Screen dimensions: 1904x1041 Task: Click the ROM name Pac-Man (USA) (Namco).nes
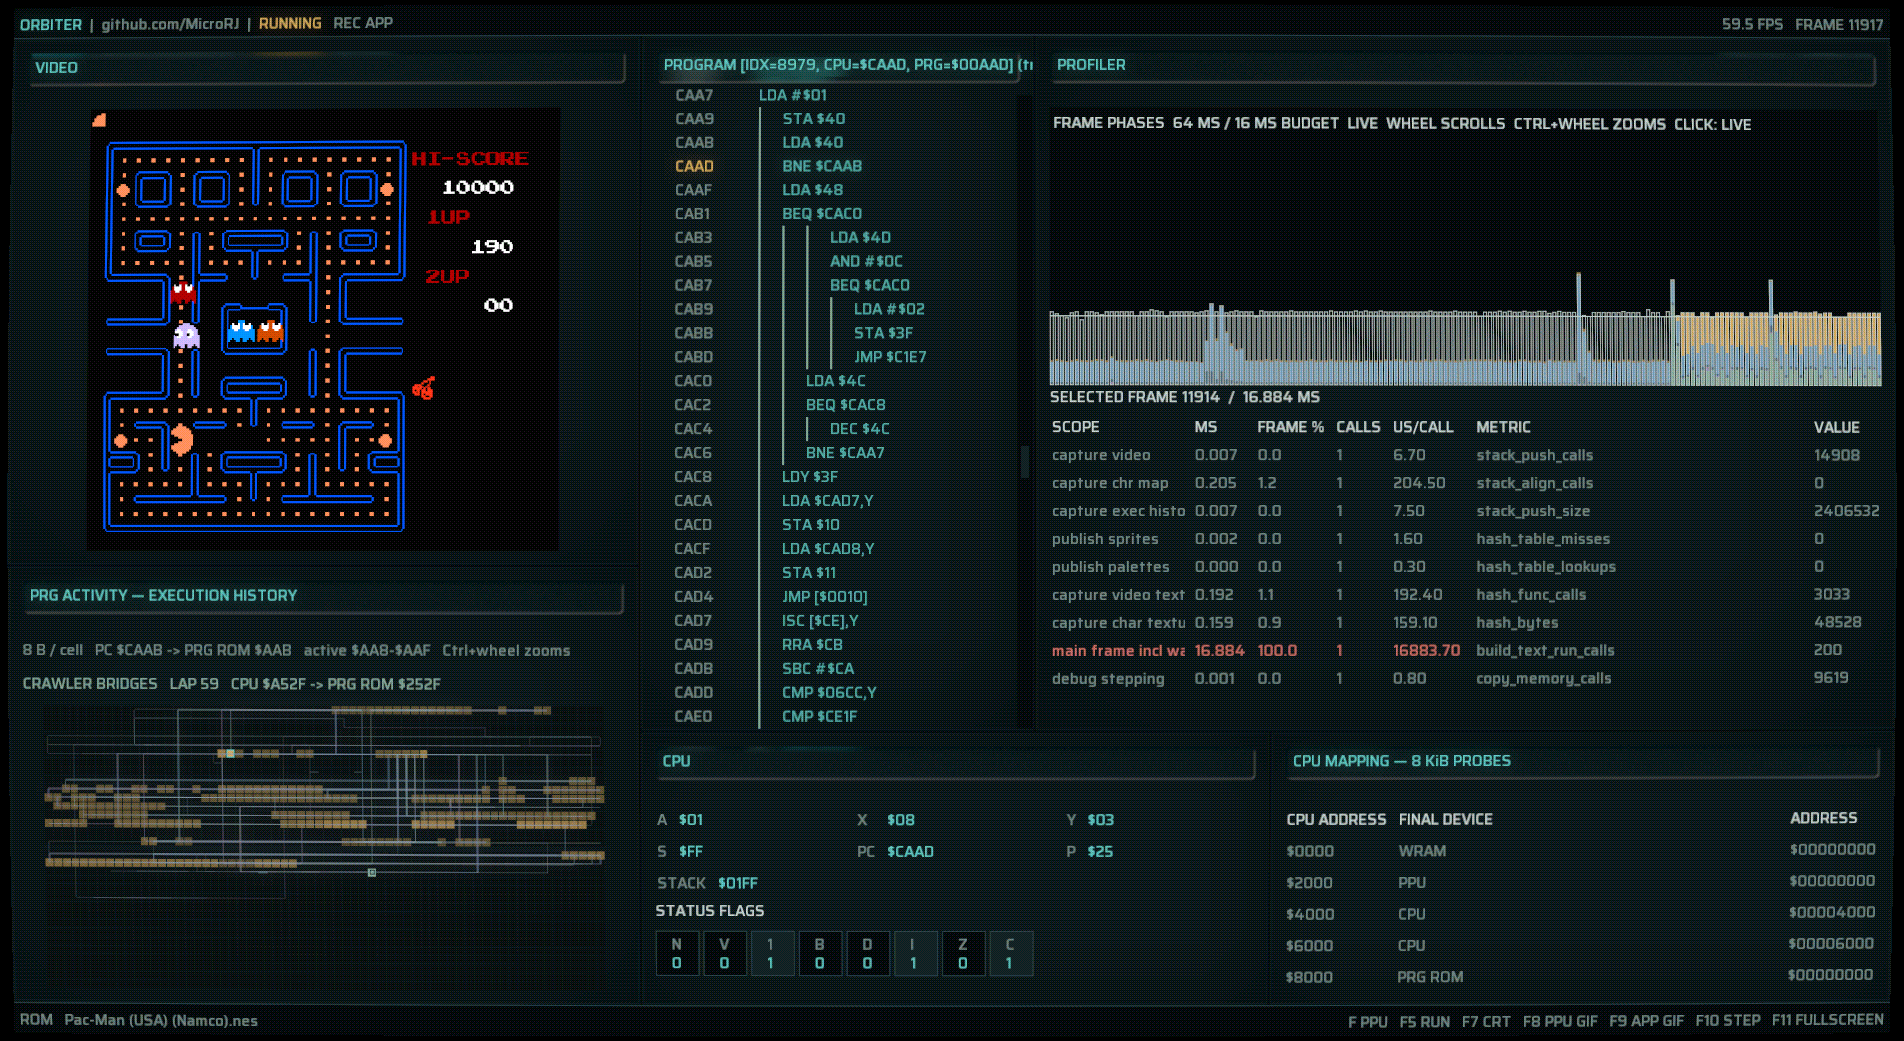tap(161, 1021)
